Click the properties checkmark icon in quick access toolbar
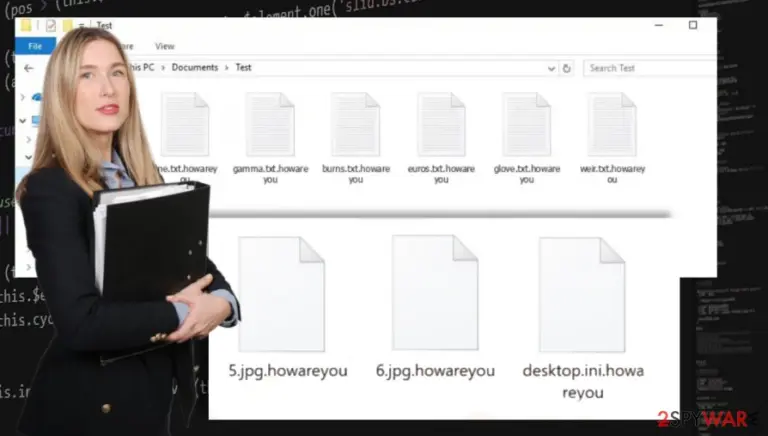 50,25
